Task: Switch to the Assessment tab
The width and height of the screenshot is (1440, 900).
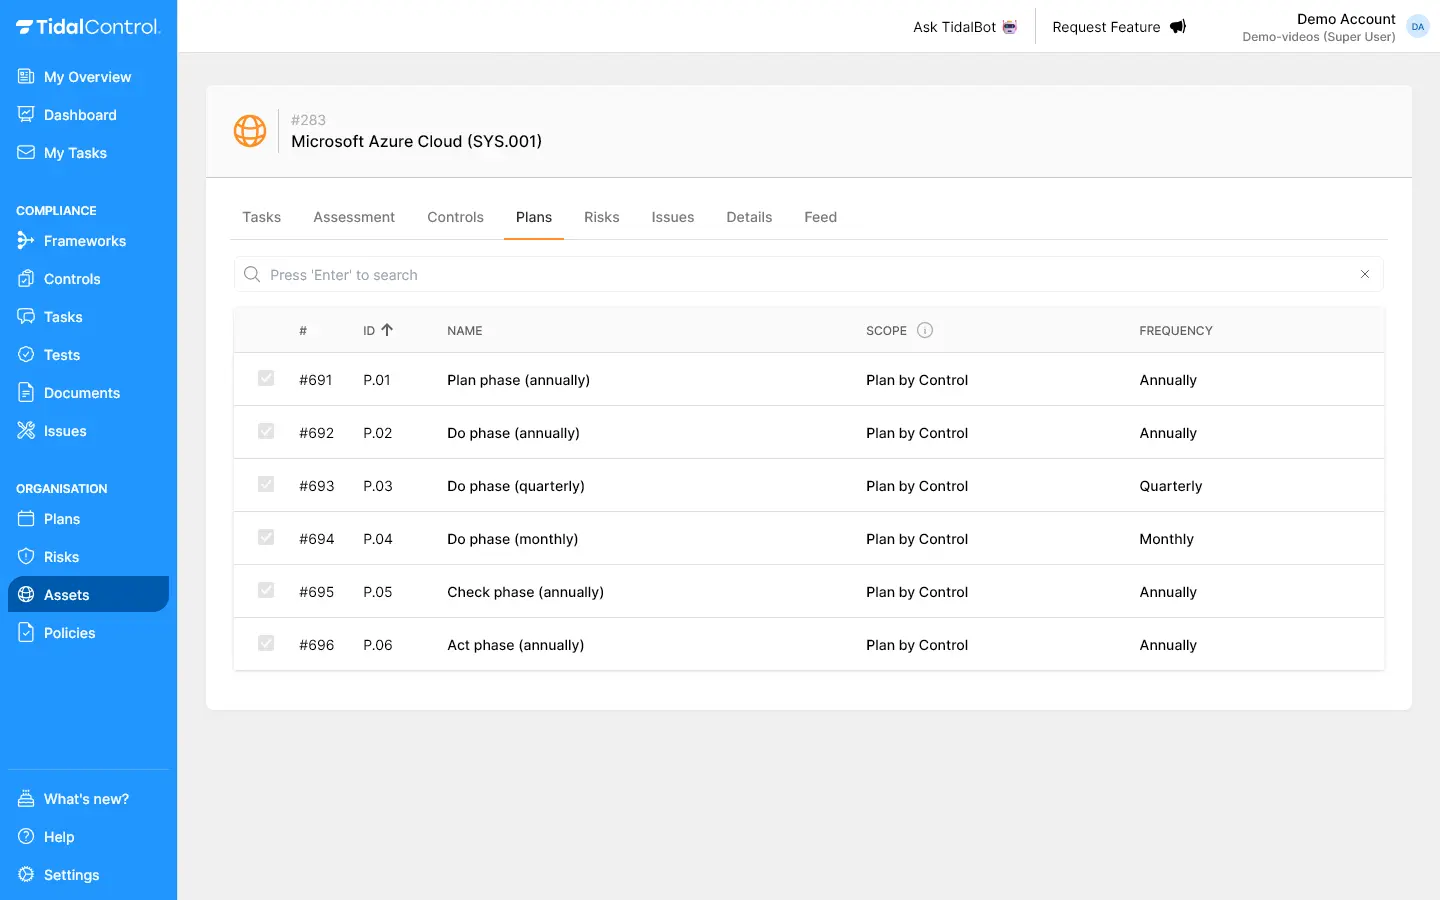Action: [x=354, y=217]
